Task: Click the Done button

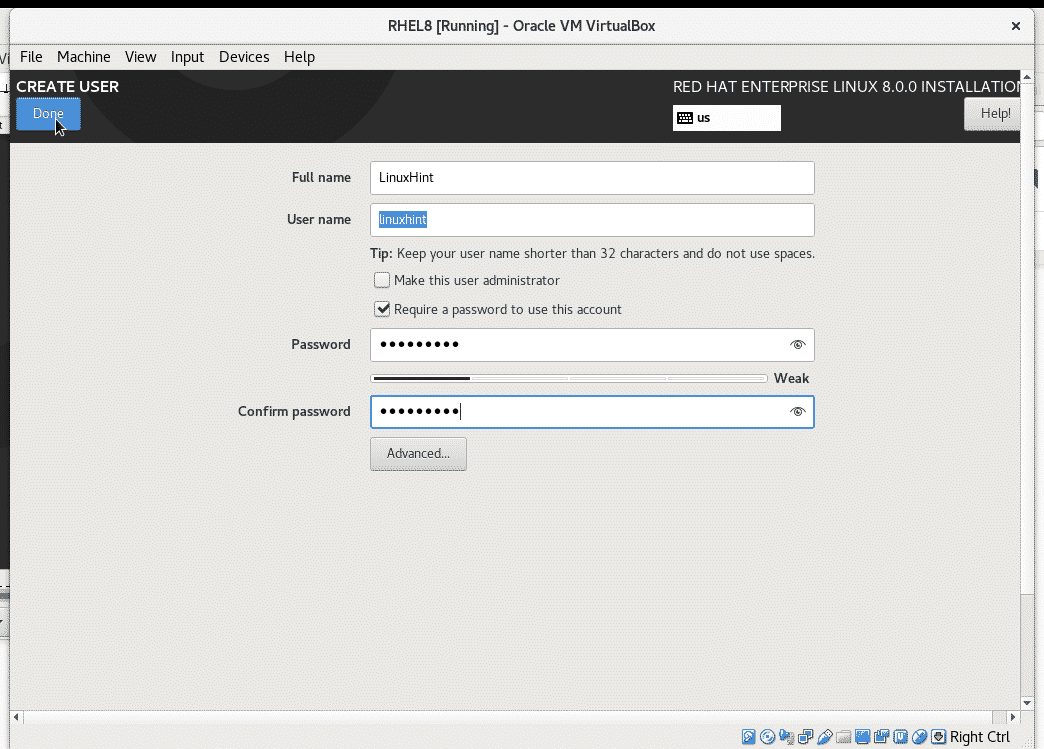Action: (x=48, y=114)
